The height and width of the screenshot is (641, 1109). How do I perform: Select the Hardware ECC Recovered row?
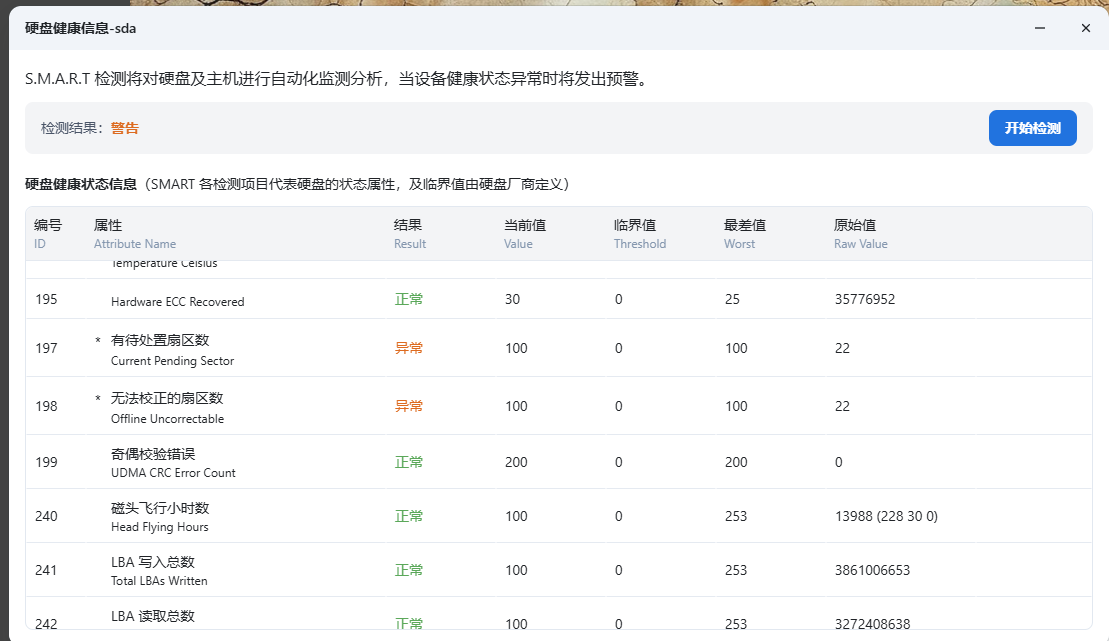coord(177,301)
